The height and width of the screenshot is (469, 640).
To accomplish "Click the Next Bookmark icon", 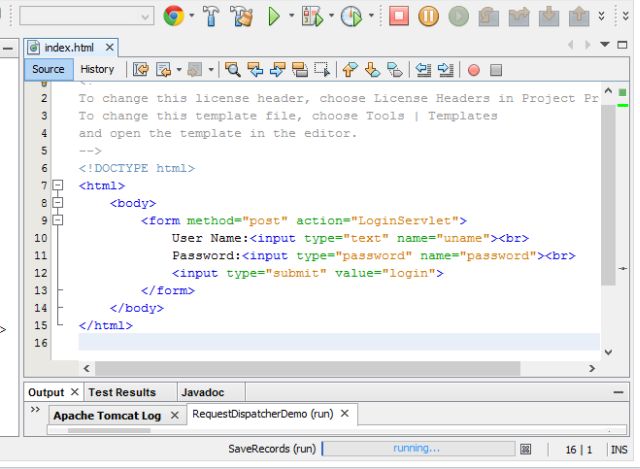I will (x=372, y=70).
